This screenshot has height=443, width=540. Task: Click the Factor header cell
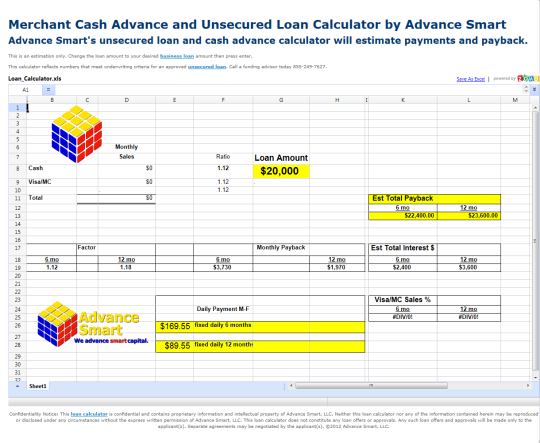tap(87, 249)
